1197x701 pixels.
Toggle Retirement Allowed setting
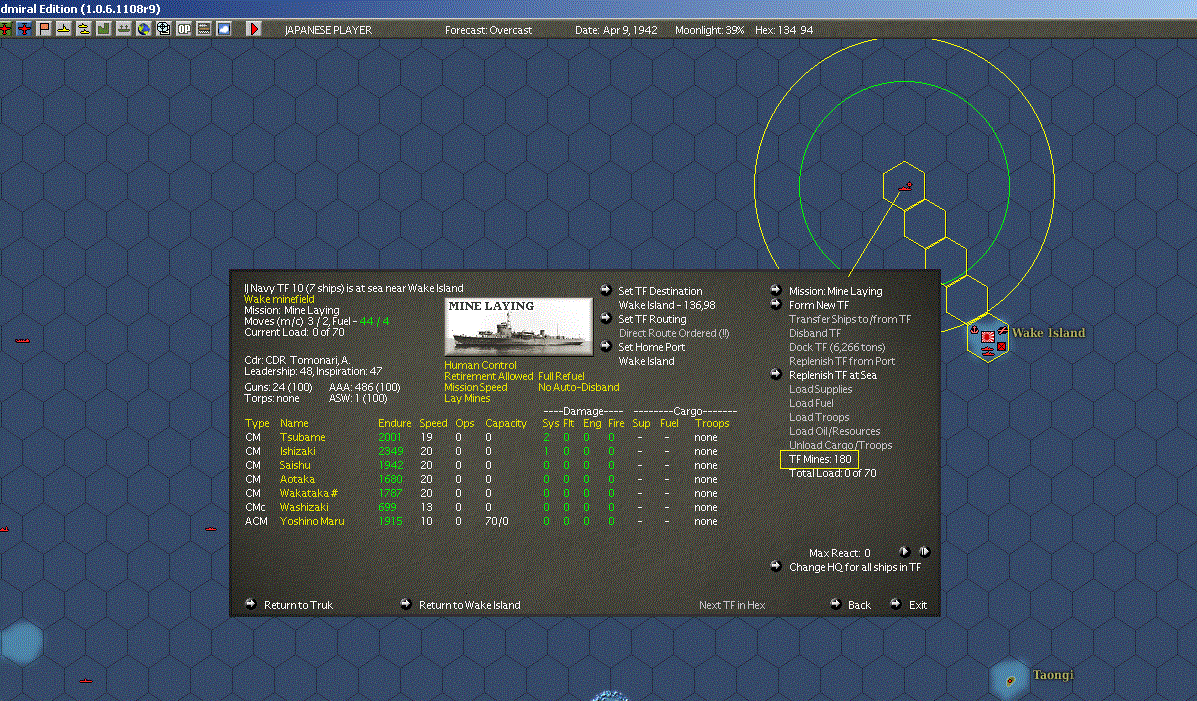(489, 376)
